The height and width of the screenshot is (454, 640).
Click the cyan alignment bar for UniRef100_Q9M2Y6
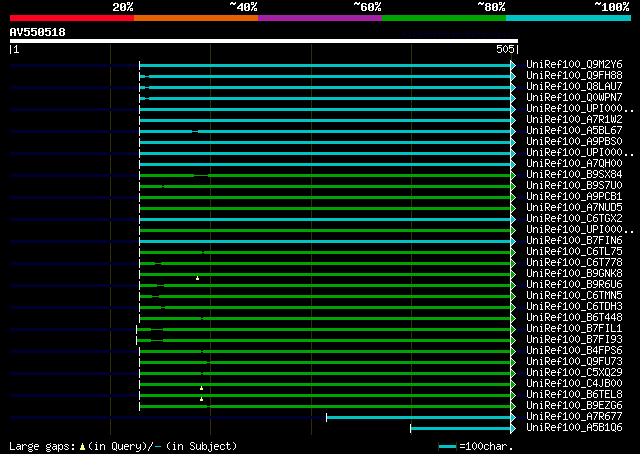point(325,65)
